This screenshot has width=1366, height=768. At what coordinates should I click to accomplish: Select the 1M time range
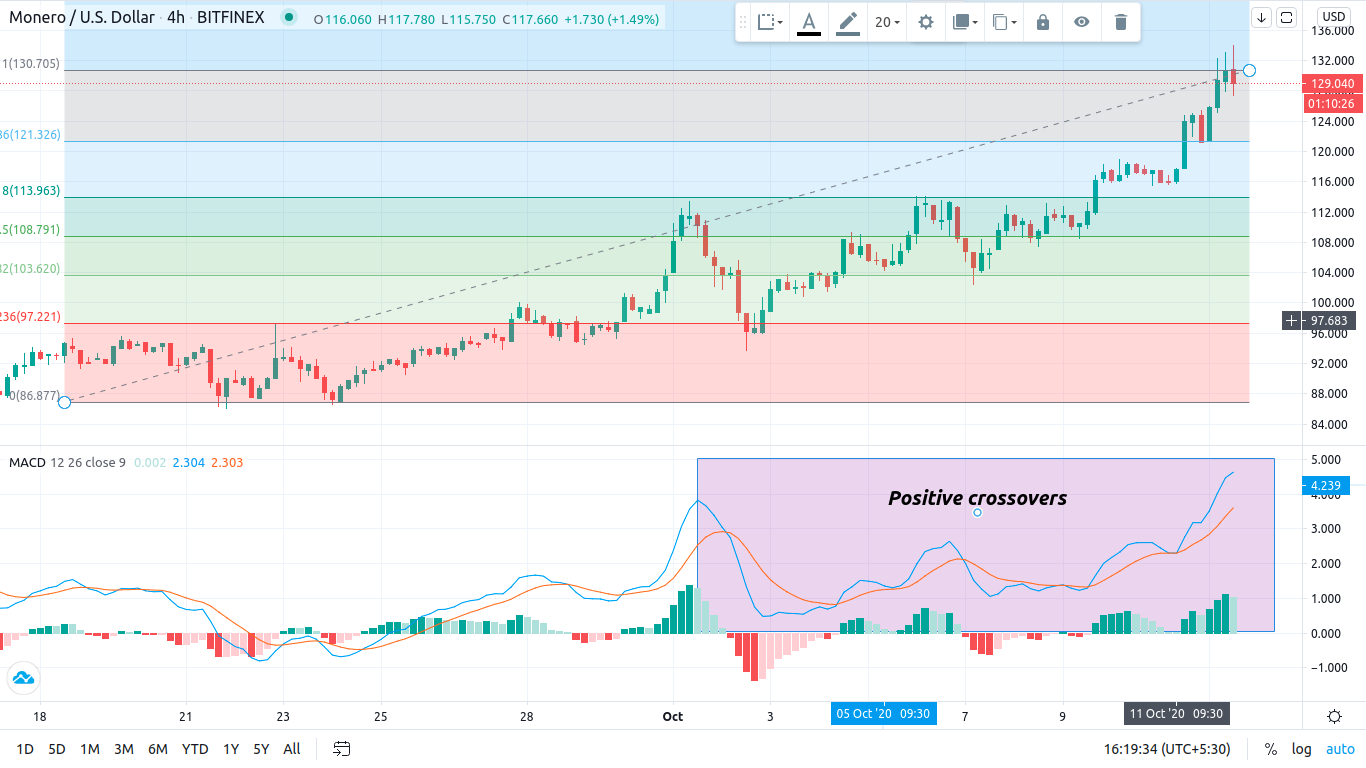click(x=90, y=749)
